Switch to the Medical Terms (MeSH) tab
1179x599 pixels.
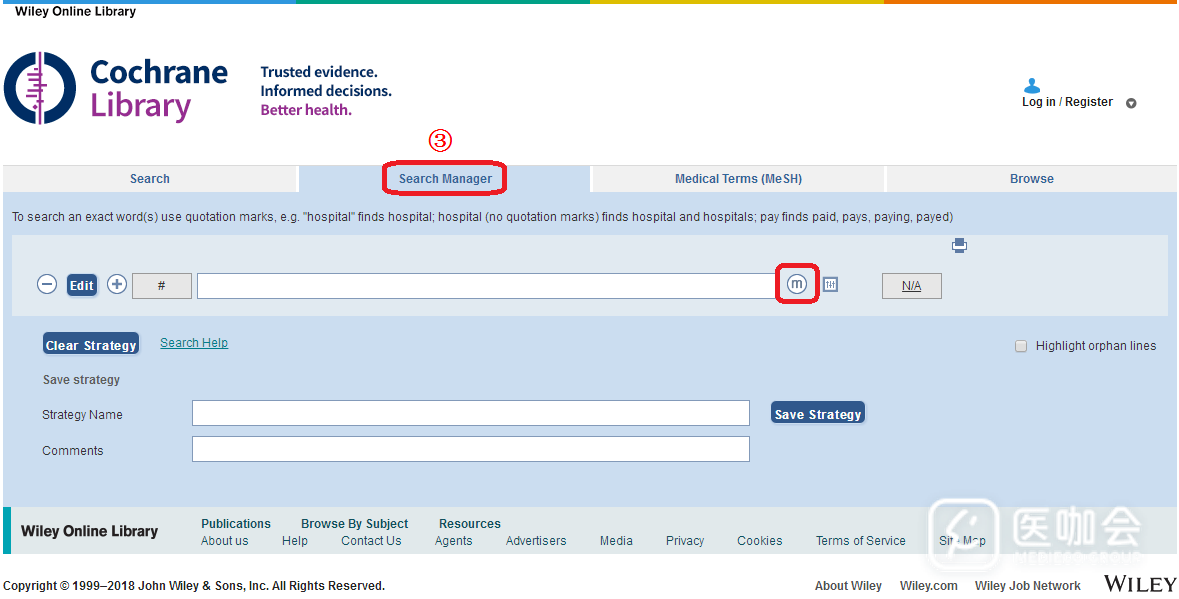click(x=738, y=179)
